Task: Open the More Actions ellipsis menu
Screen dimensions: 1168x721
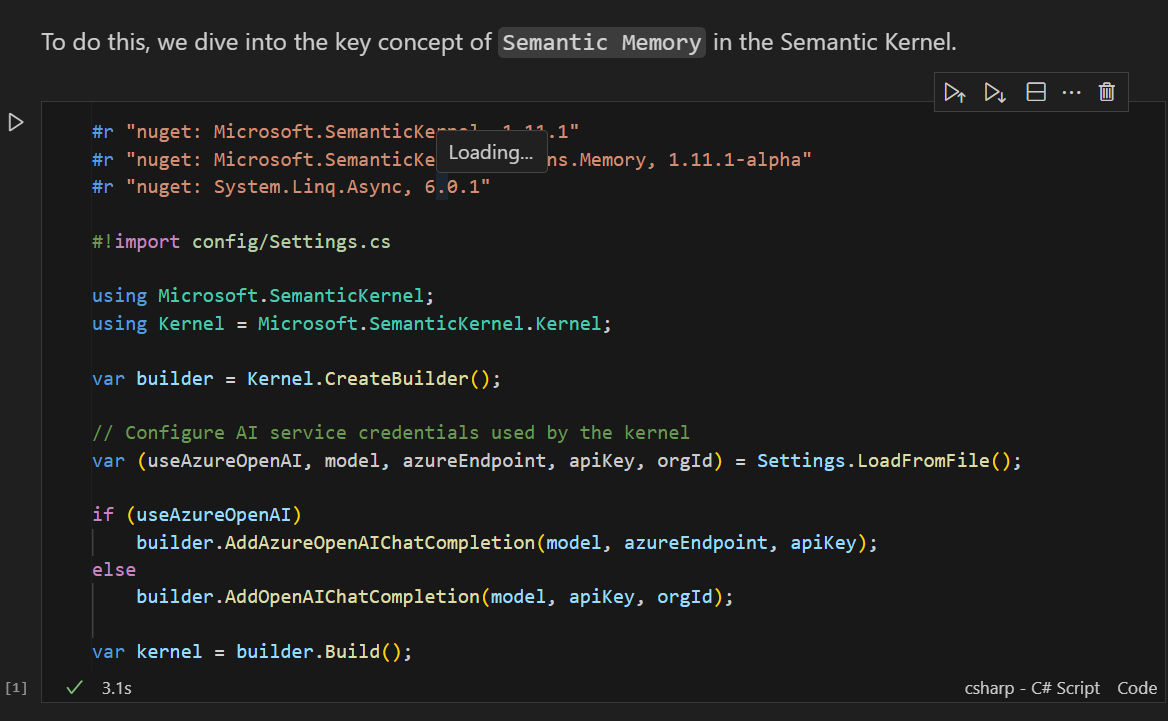Action: pos(1071,92)
